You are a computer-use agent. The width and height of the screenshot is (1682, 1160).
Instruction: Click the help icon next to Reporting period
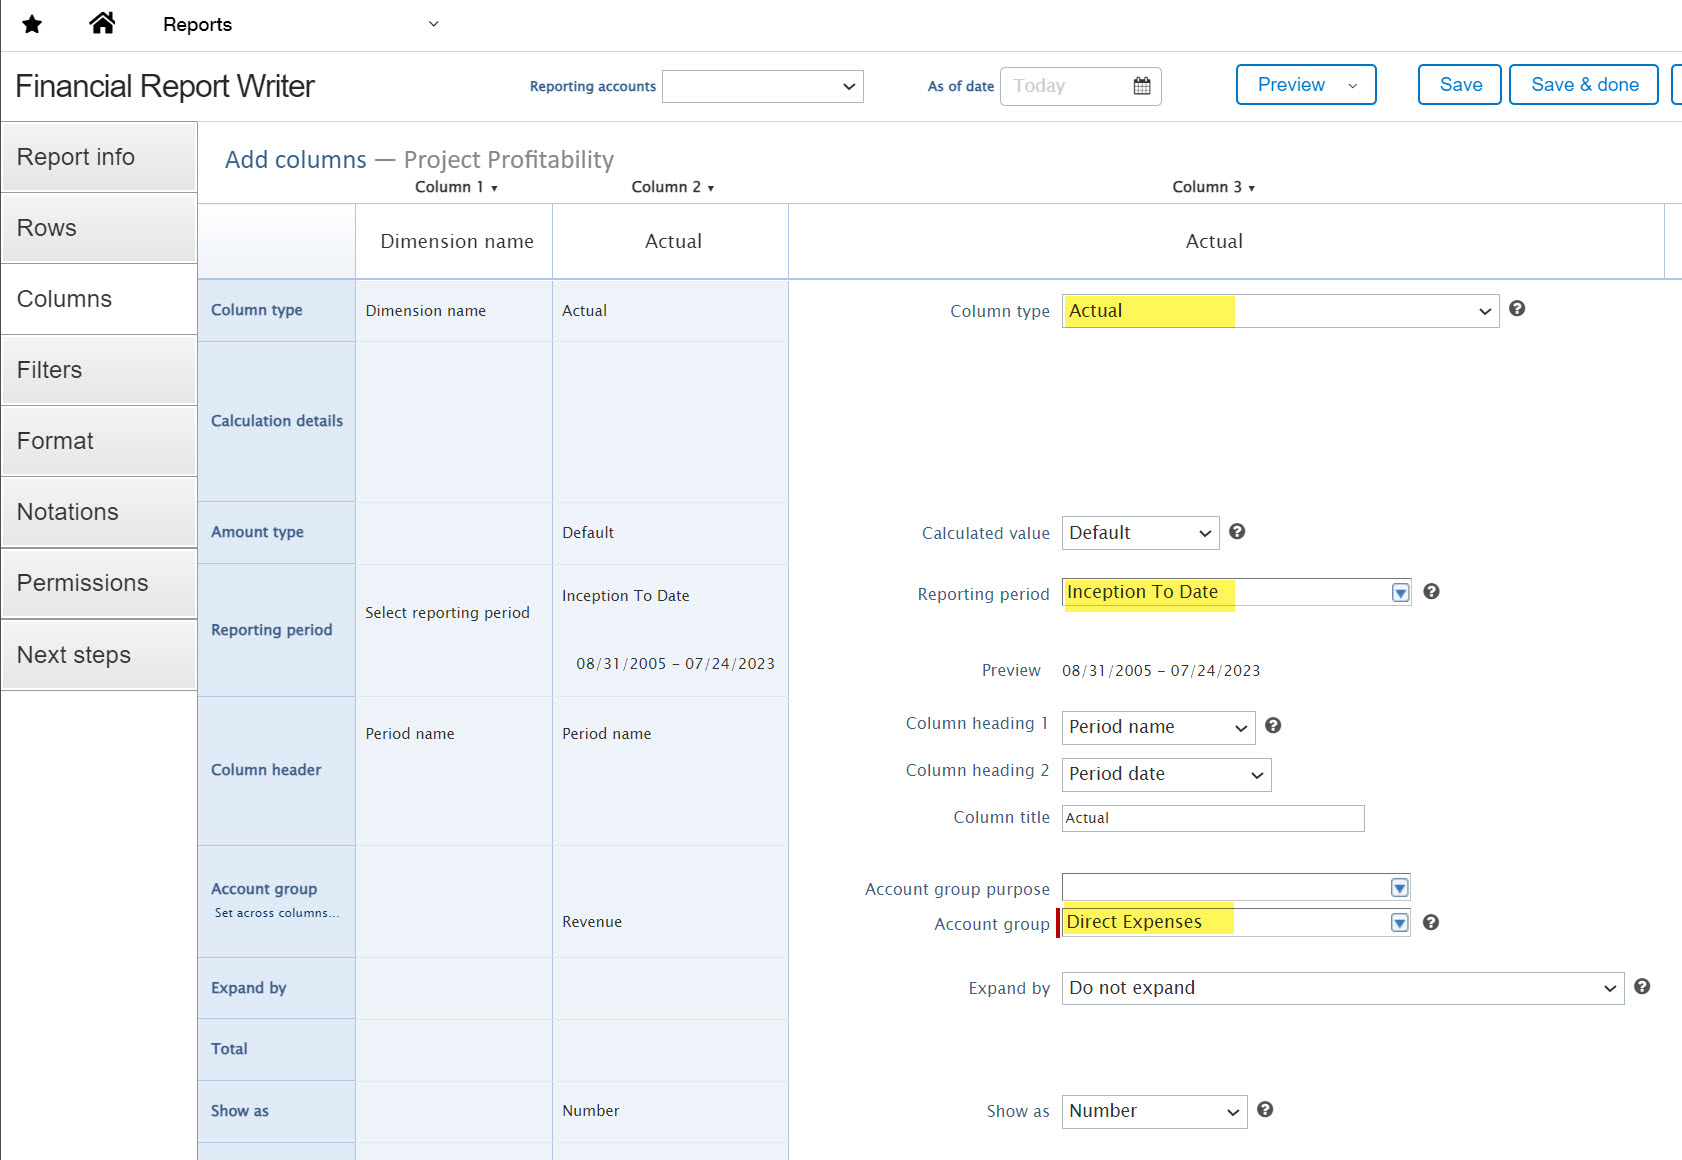tap(1430, 592)
